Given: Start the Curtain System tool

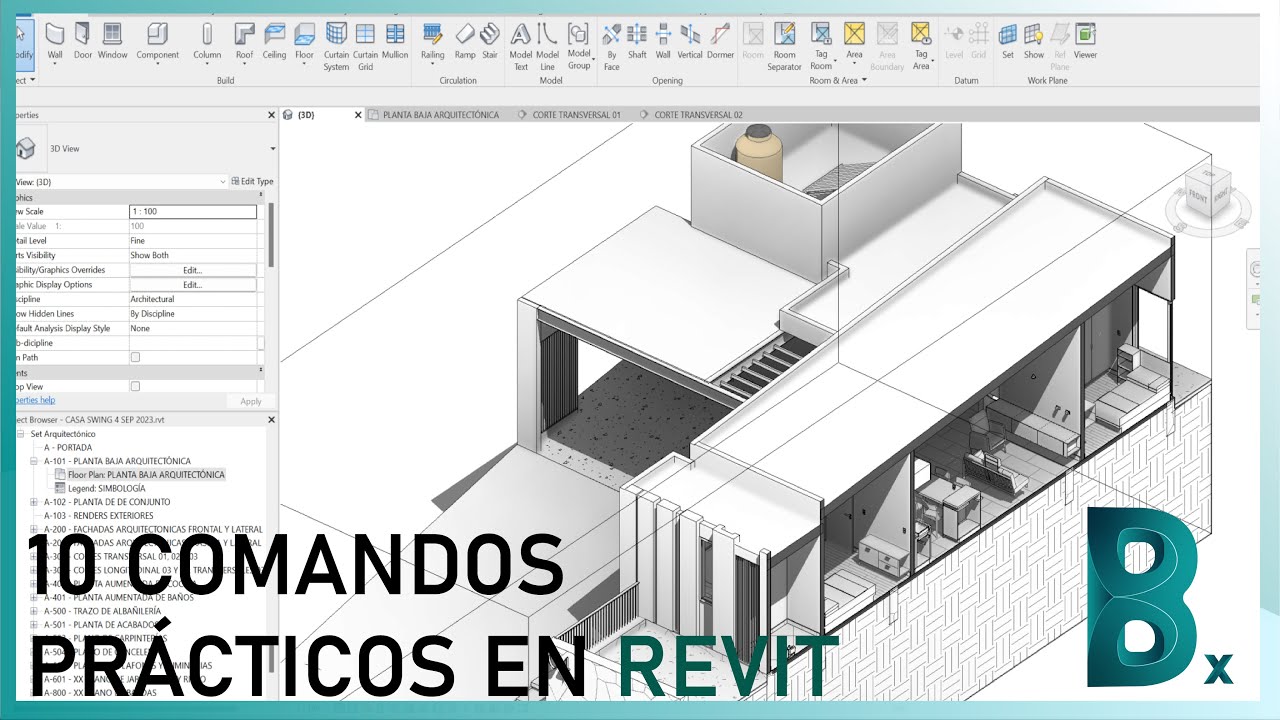Looking at the screenshot, I should click(x=337, y=47).
